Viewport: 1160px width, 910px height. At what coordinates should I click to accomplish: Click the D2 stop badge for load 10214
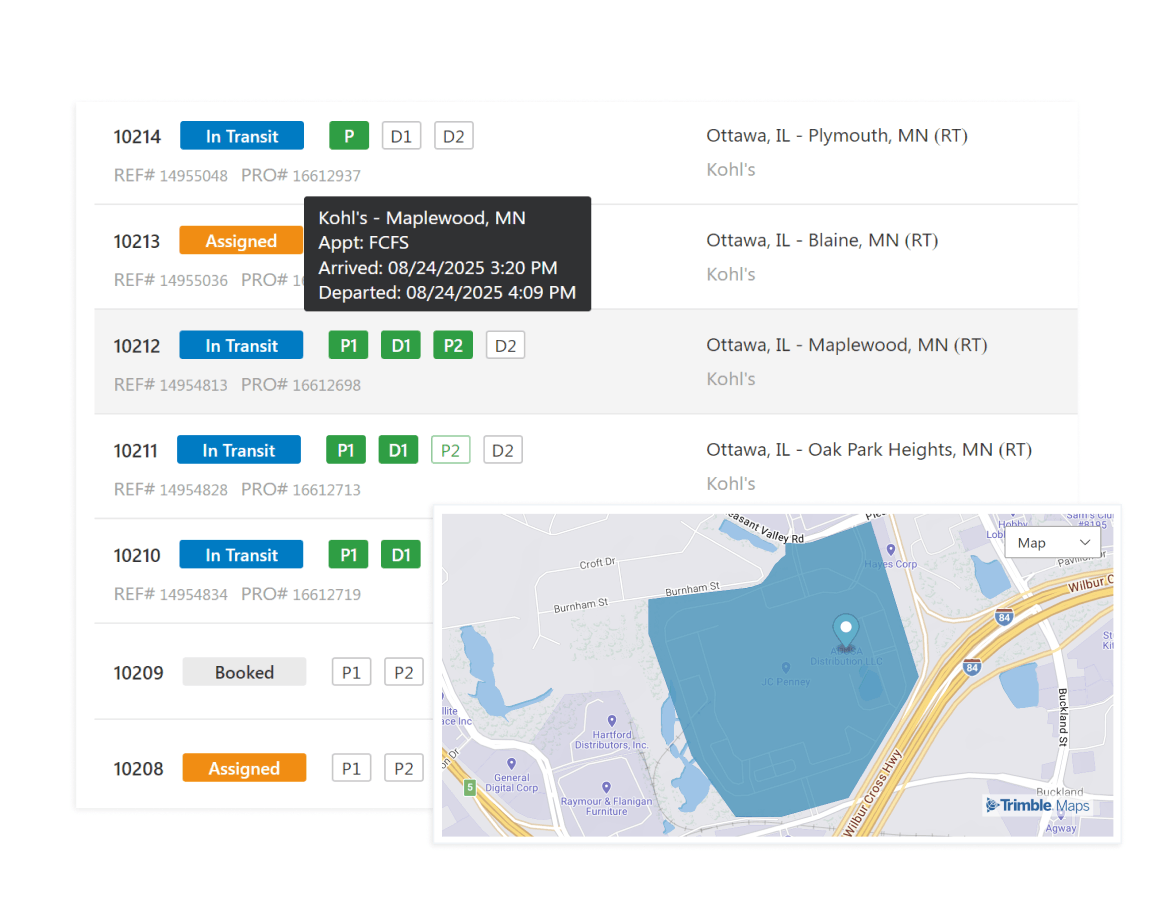[453, 136]
